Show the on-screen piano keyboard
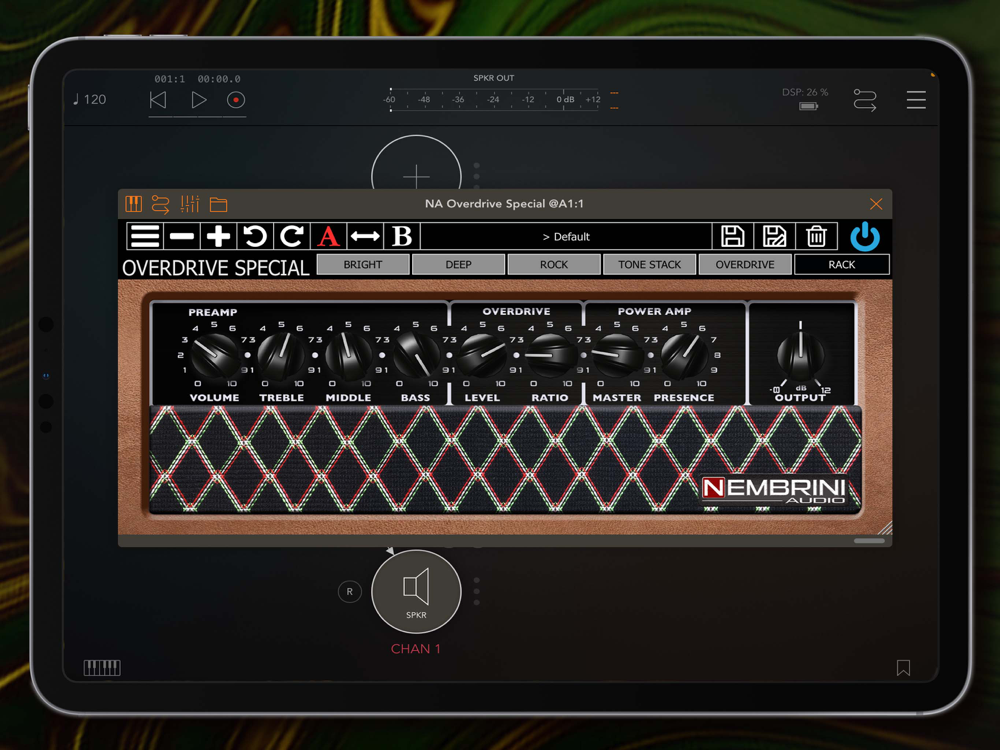This screenshot has width=1000, height=750. pos(102,668)
